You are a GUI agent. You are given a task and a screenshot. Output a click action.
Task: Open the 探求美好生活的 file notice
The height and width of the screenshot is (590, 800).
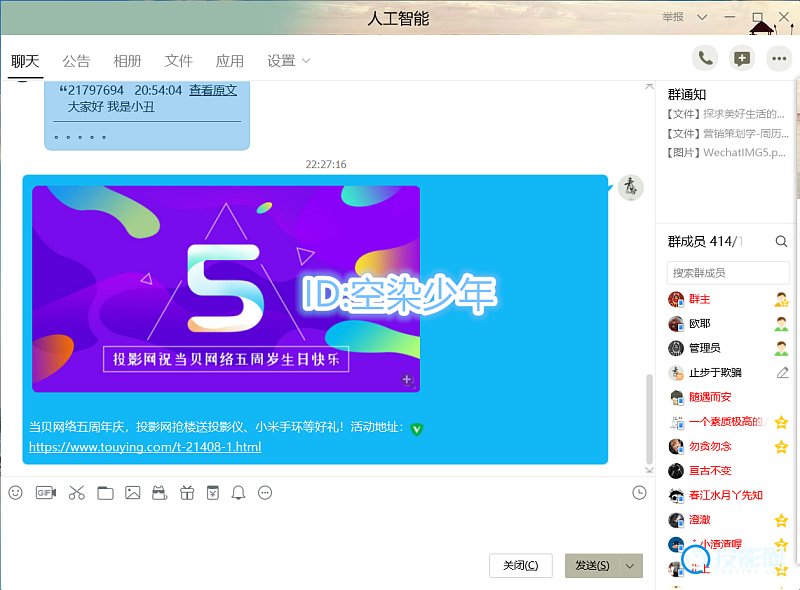[726, 114]
